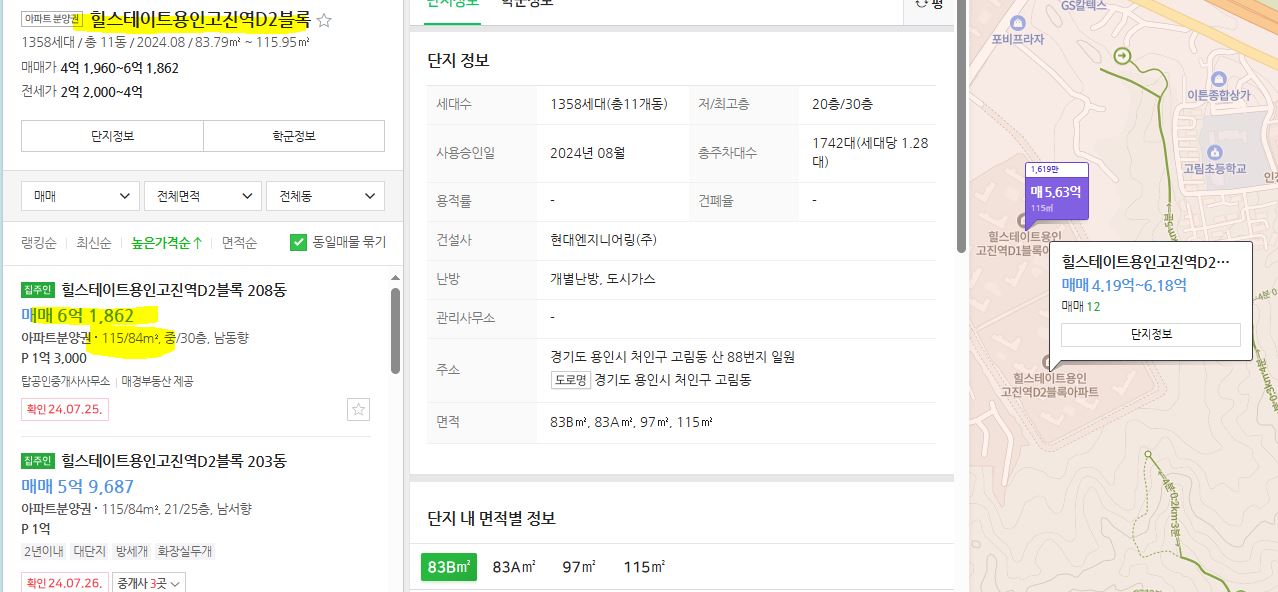Click the 매매 12 count in map popup
1278x592 pixels.
pyautogui.click(x=1080, y=306)
